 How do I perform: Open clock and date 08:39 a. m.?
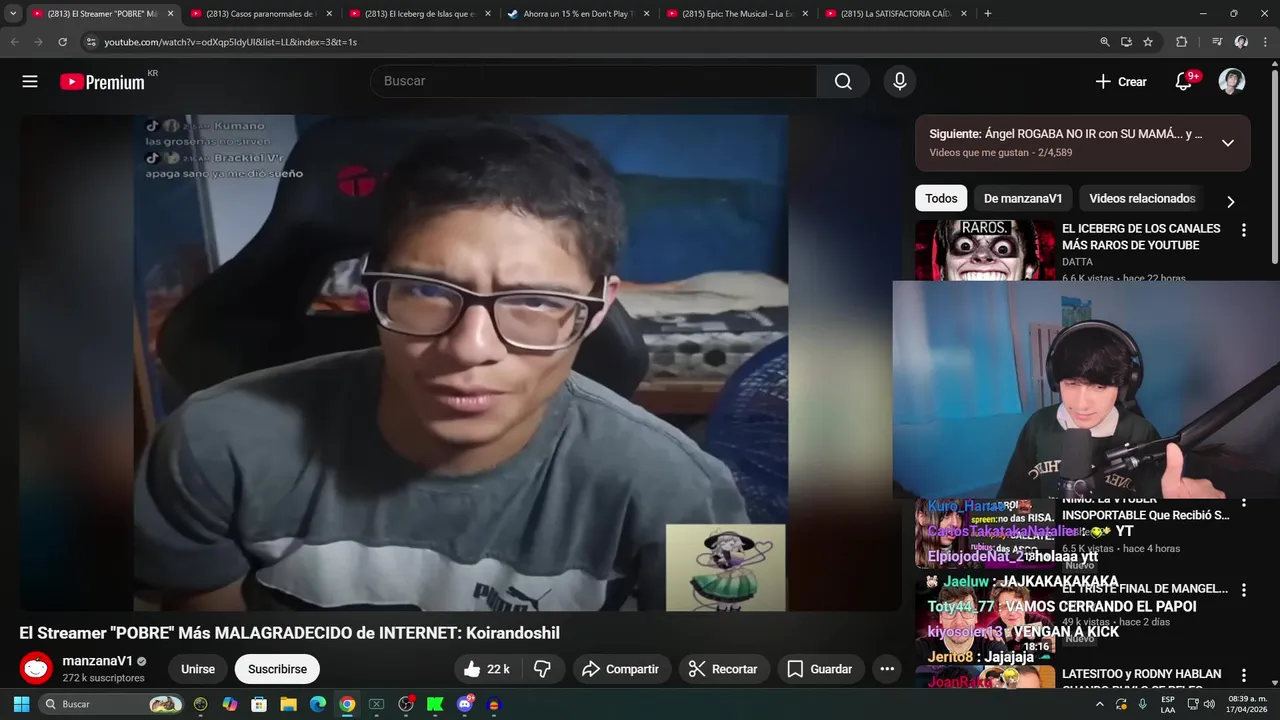pyautogui.click(x=1247, y=704)
